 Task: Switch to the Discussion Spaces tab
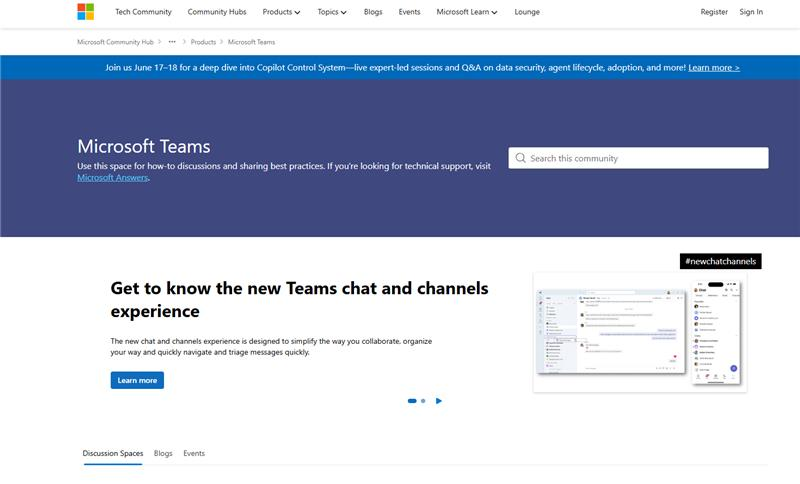pyautogui.click(x=113, y=453)
